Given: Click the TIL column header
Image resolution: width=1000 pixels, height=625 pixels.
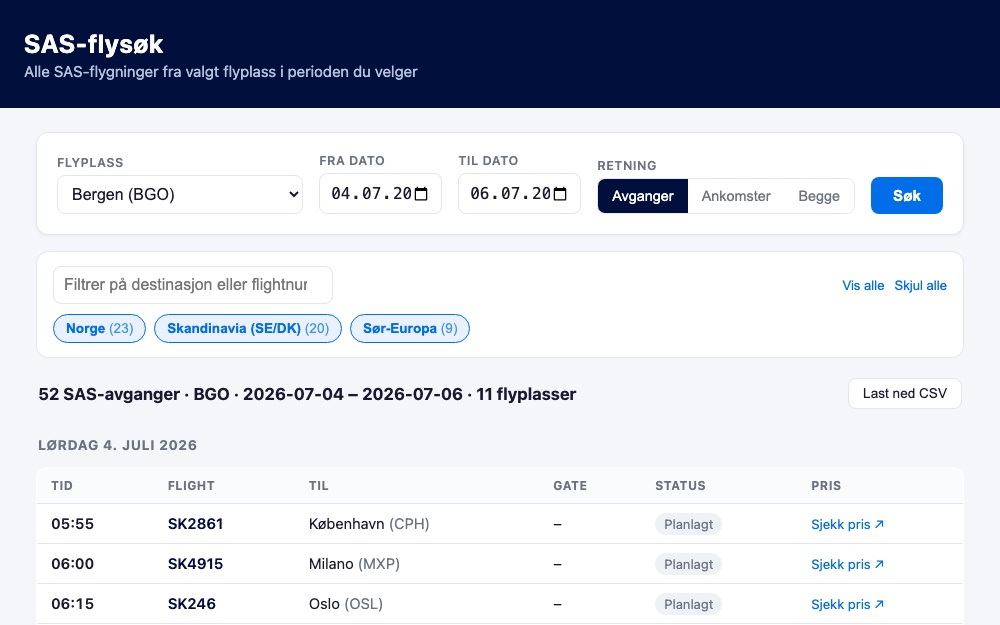Looking at the screenshot, I should point(318,486).
